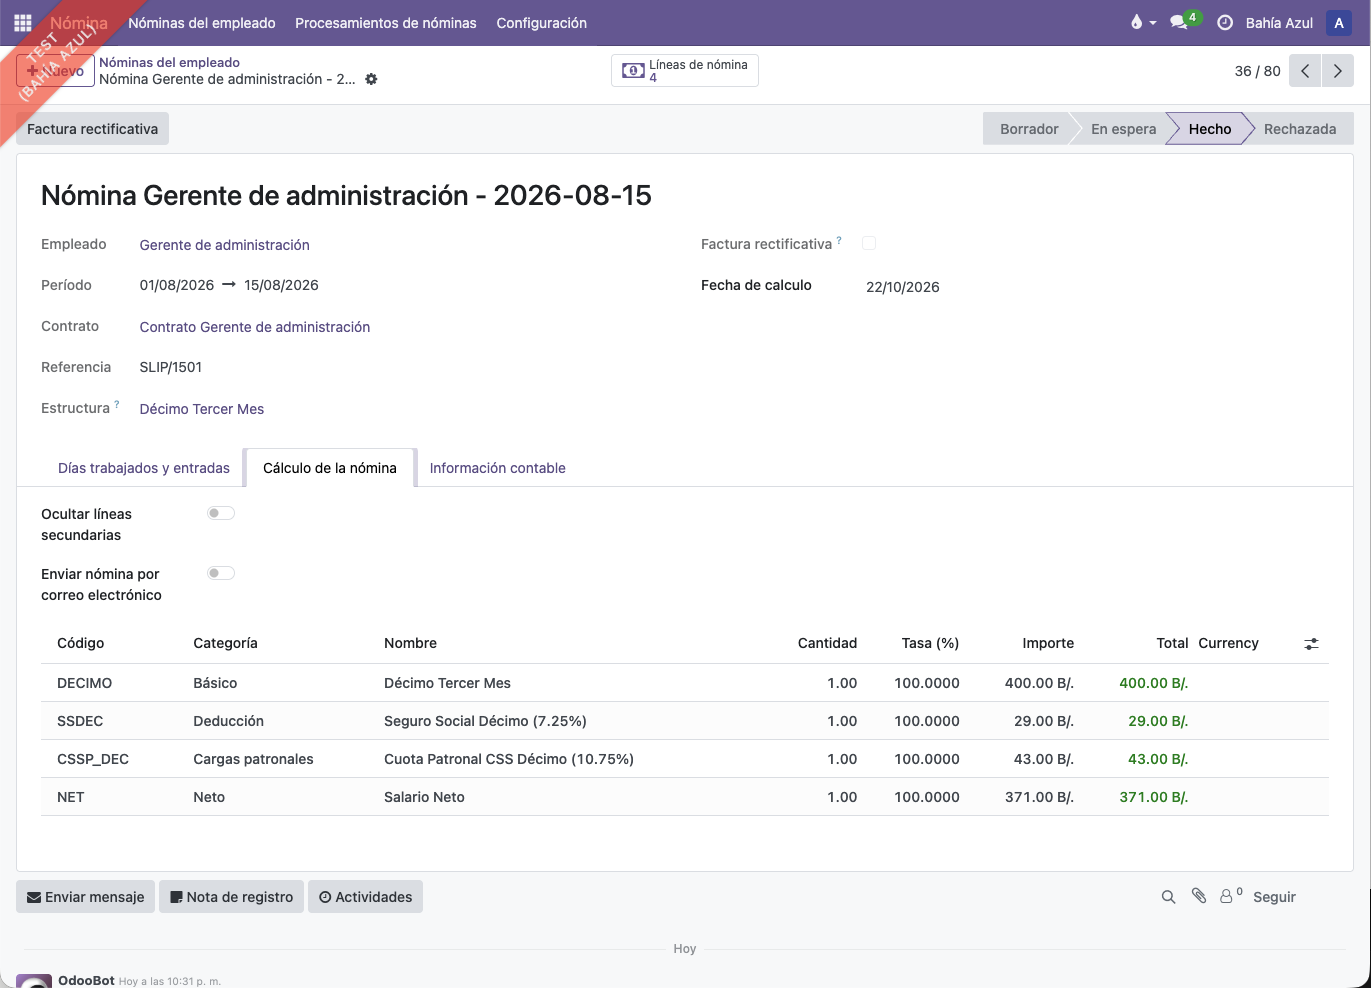Click Cuota Patronal CSS Décimo line name

[509, 759]
